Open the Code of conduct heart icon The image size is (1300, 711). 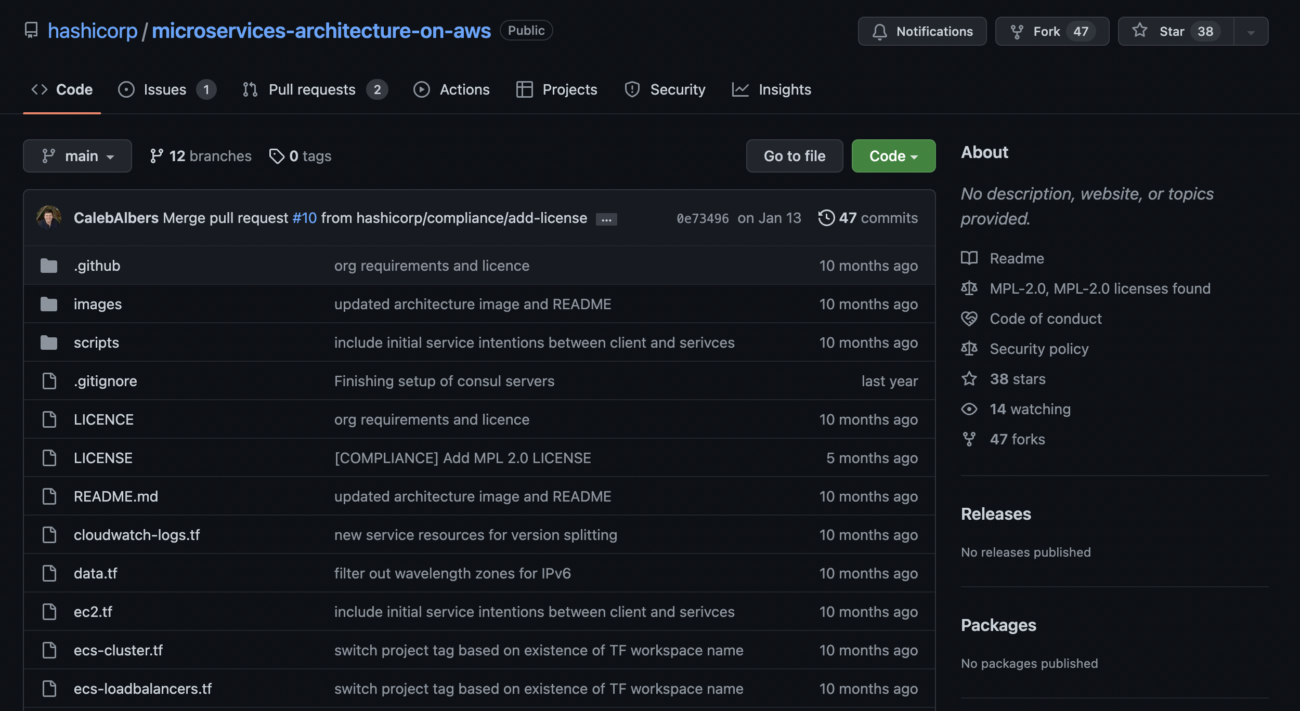[968, 318]
